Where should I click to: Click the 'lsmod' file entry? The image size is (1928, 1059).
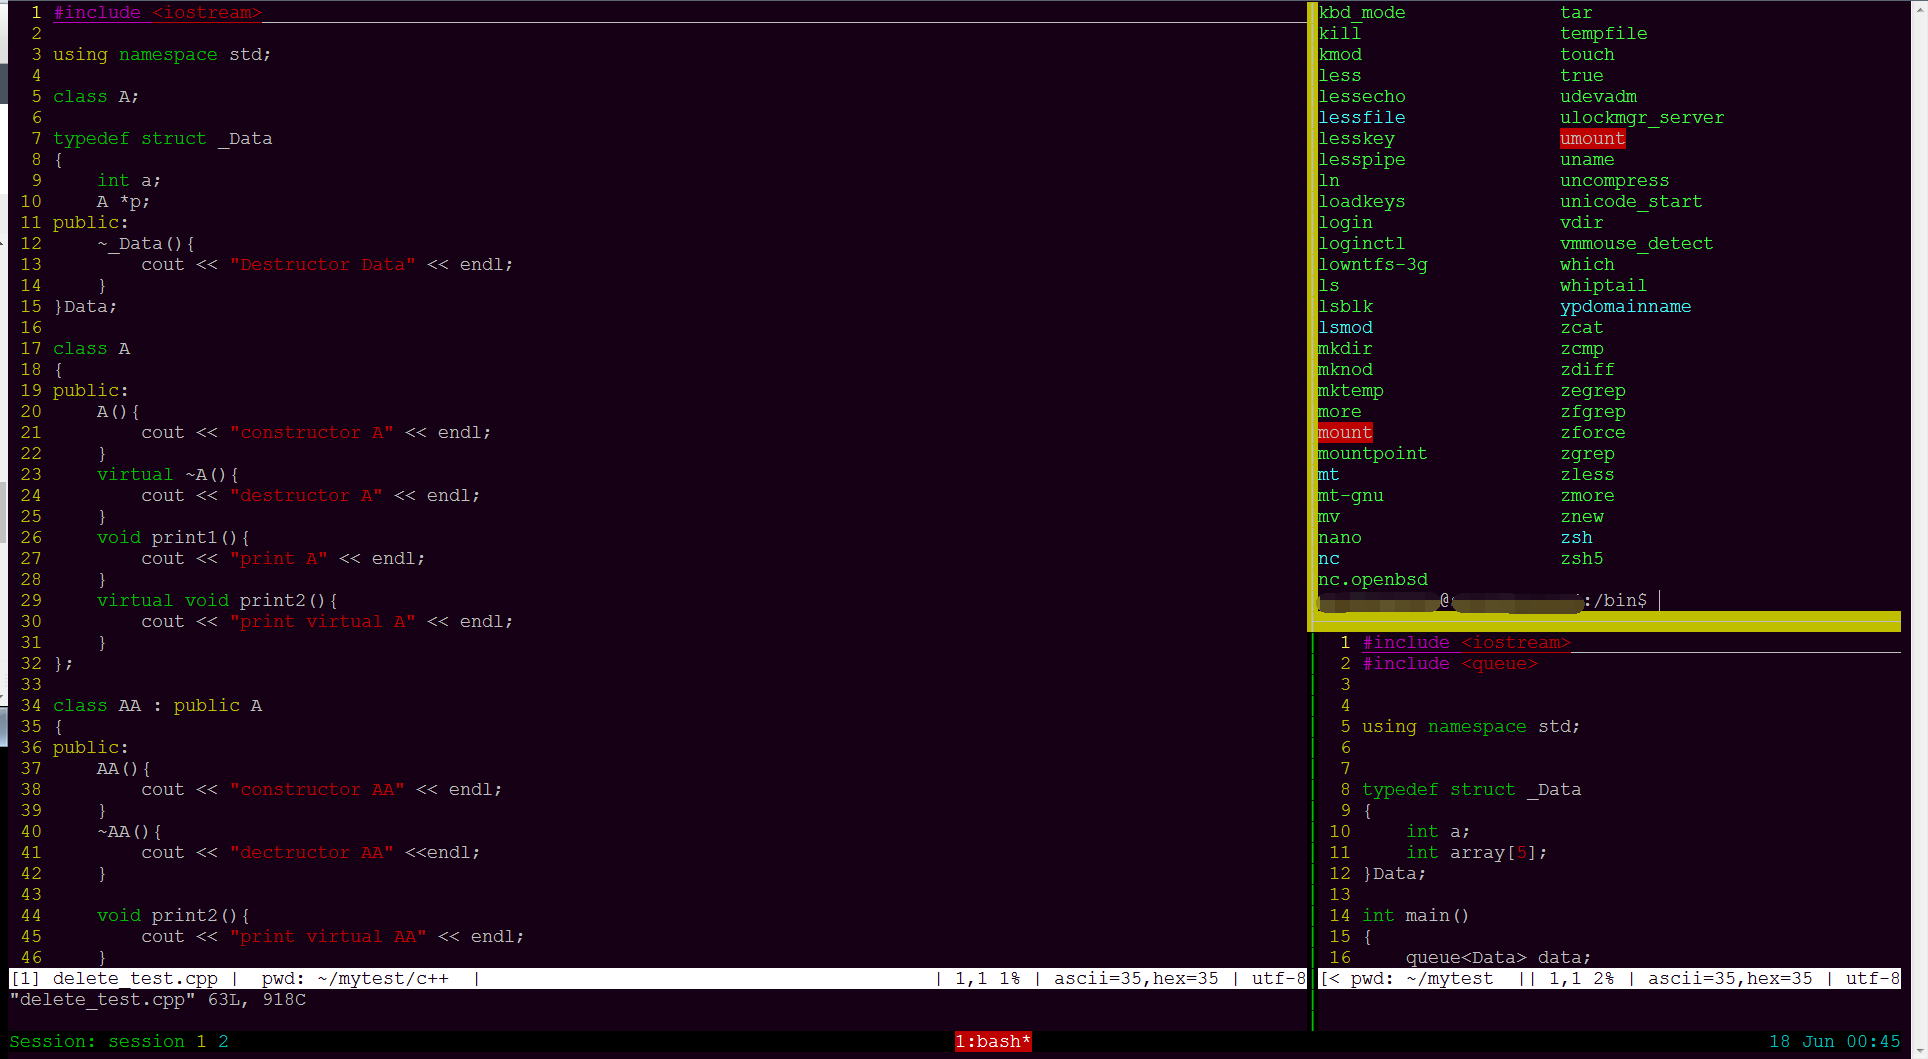click(x=1345, y=327)
